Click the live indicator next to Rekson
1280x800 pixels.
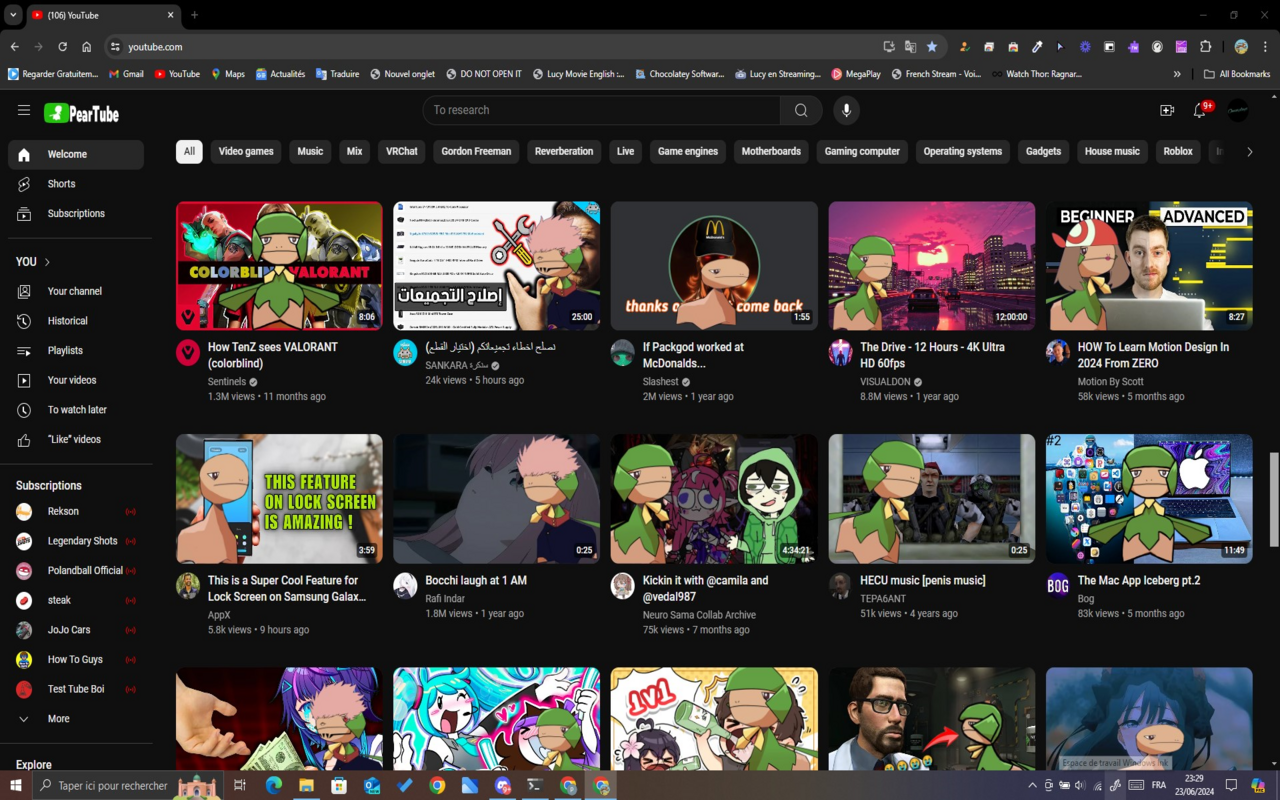tap(131, 511)
